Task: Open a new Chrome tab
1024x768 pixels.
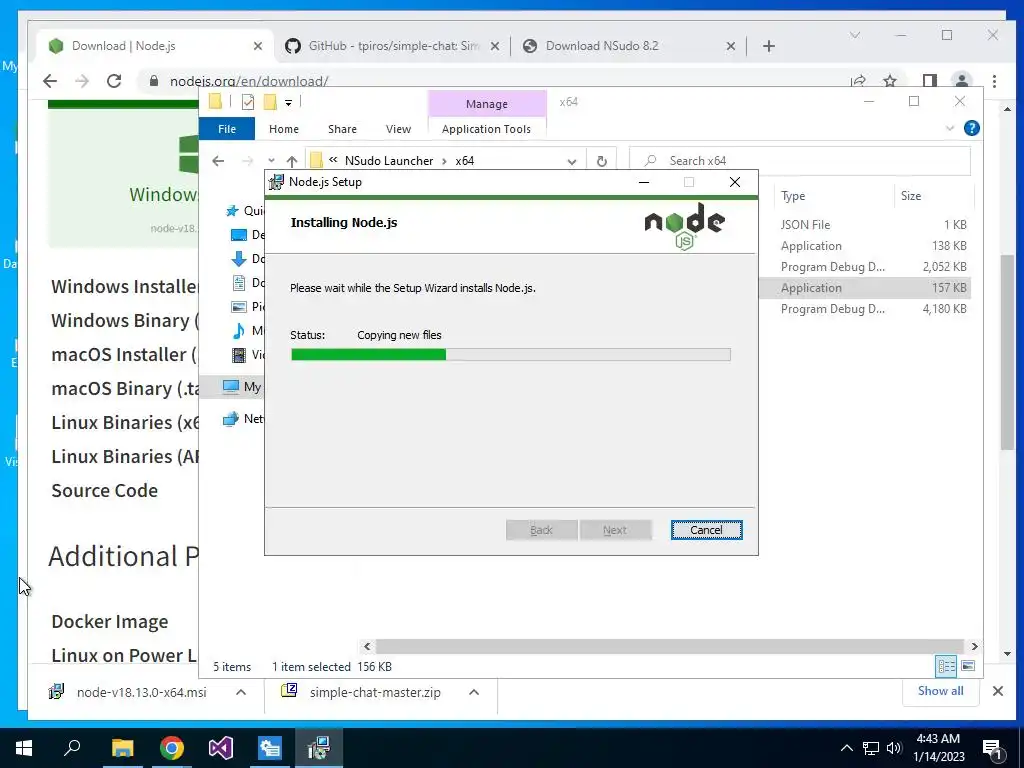Action: (x=769, y=46)
